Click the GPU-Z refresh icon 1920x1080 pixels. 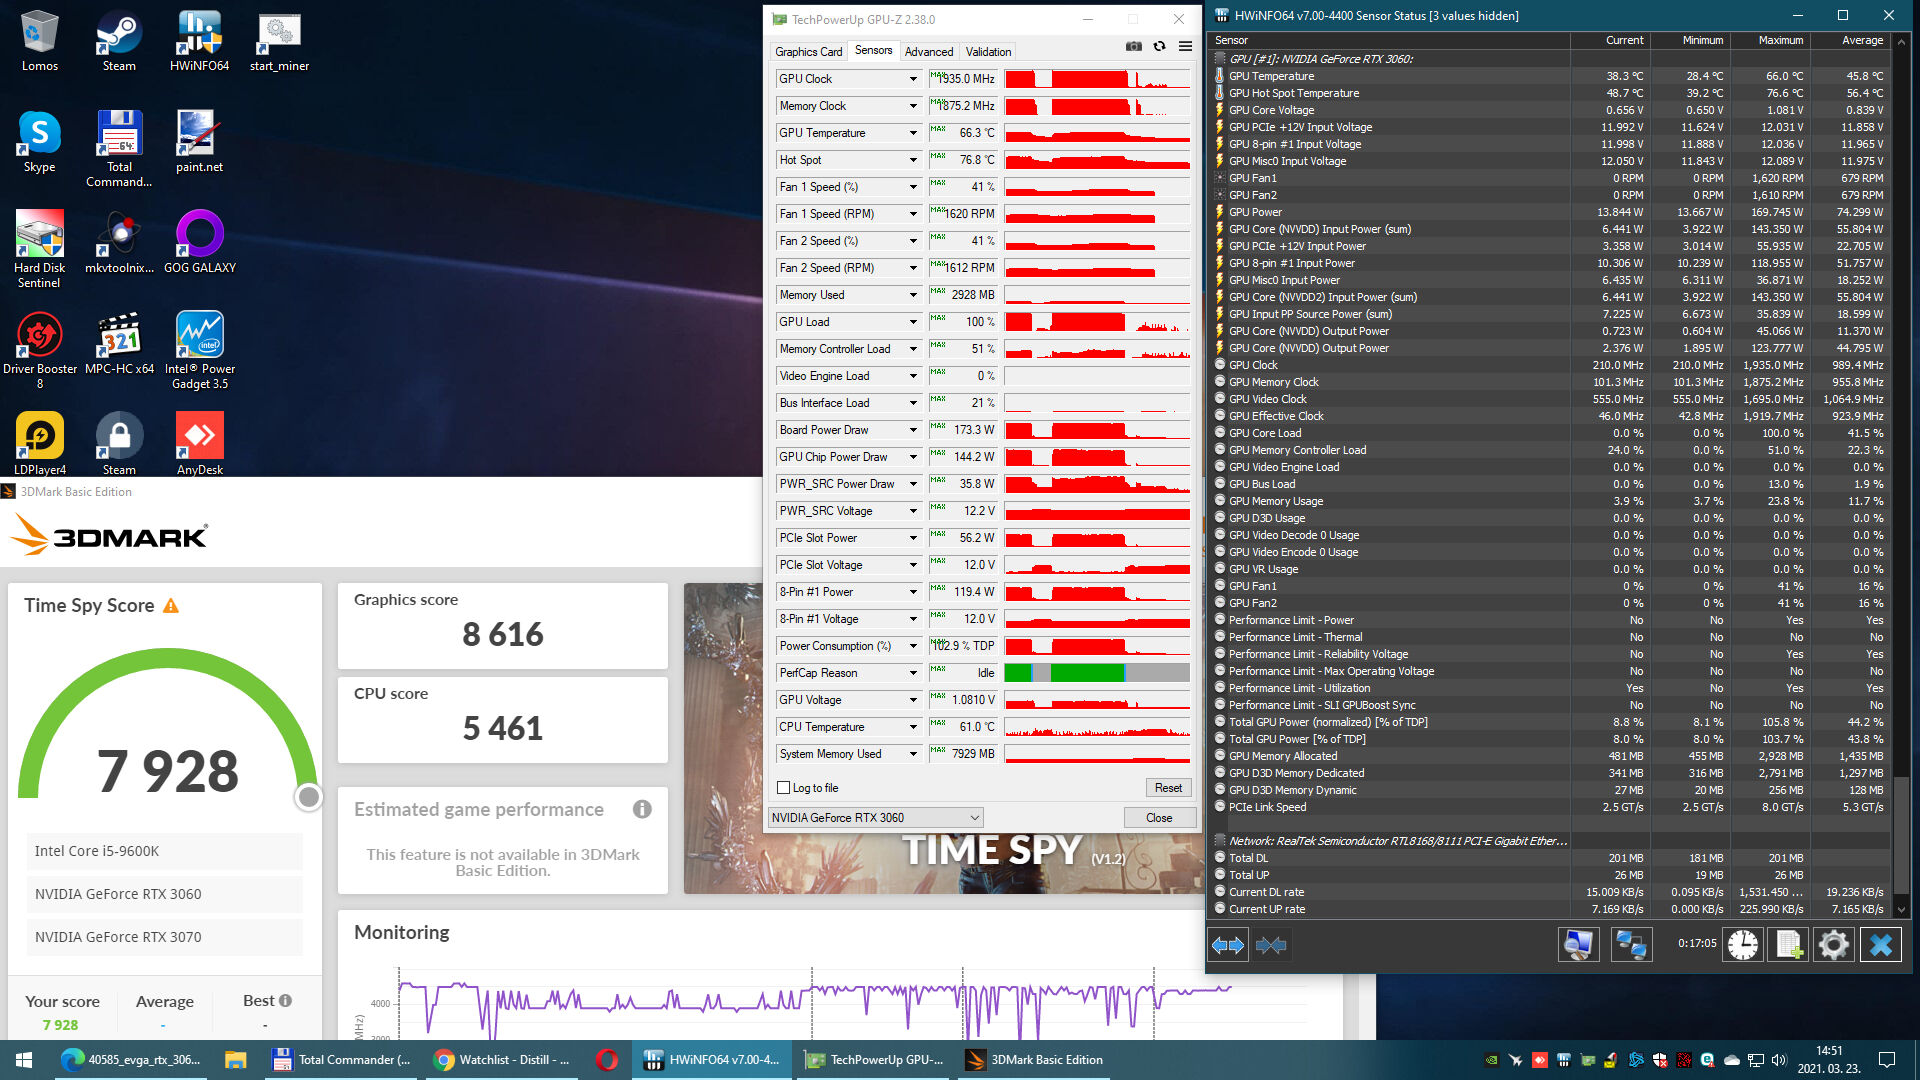1159,46
